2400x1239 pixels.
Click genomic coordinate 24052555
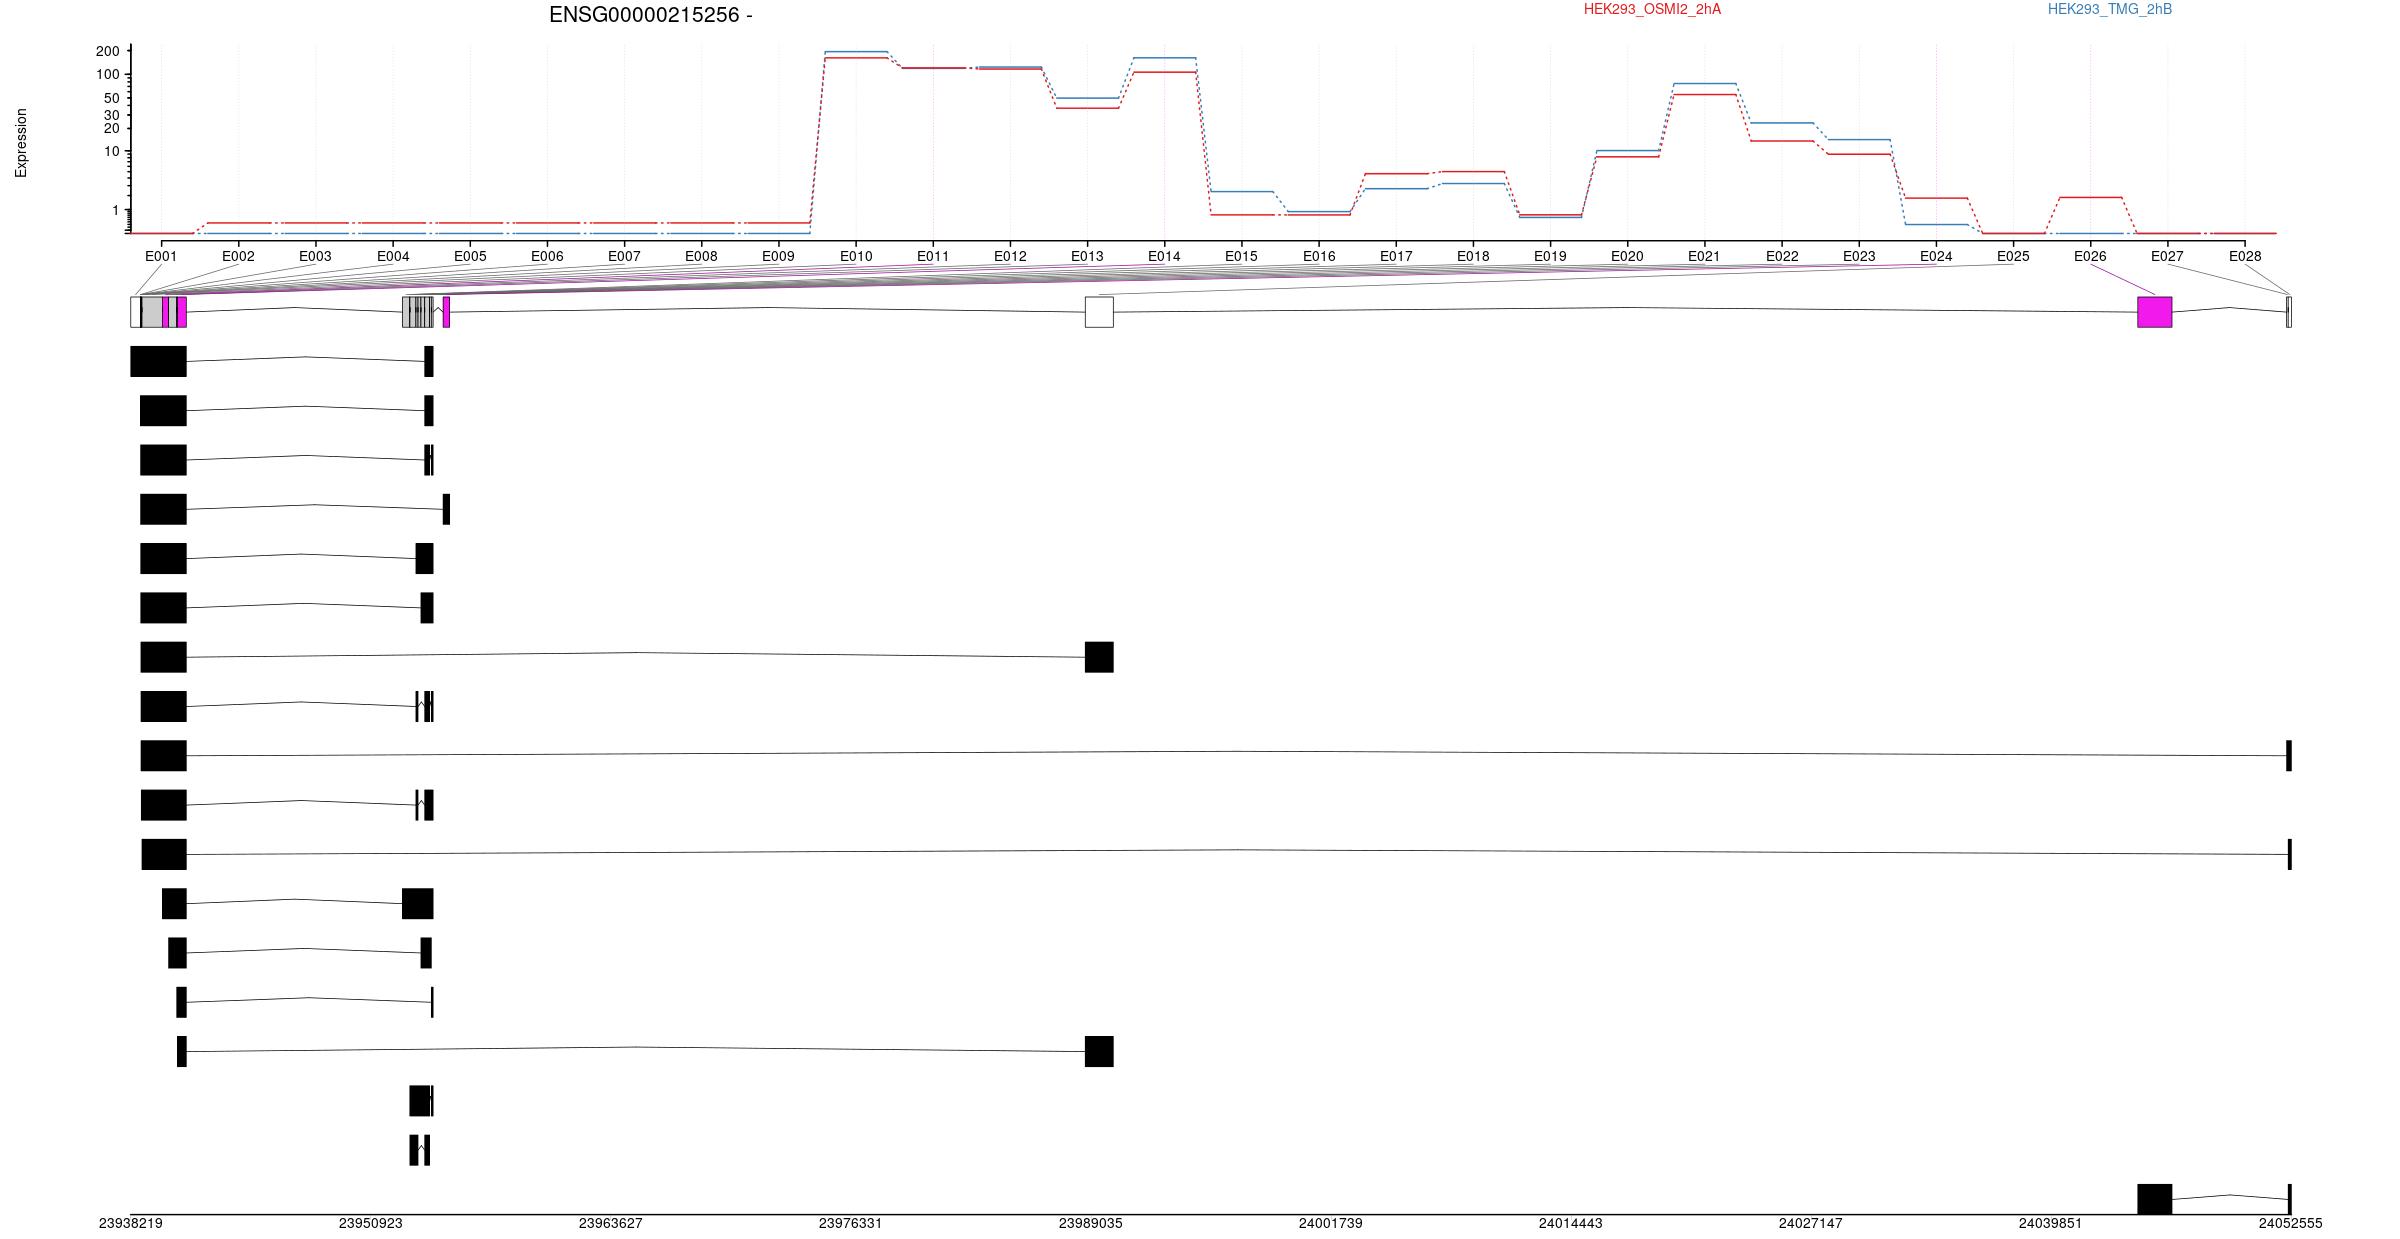tap(2291, 1223)
